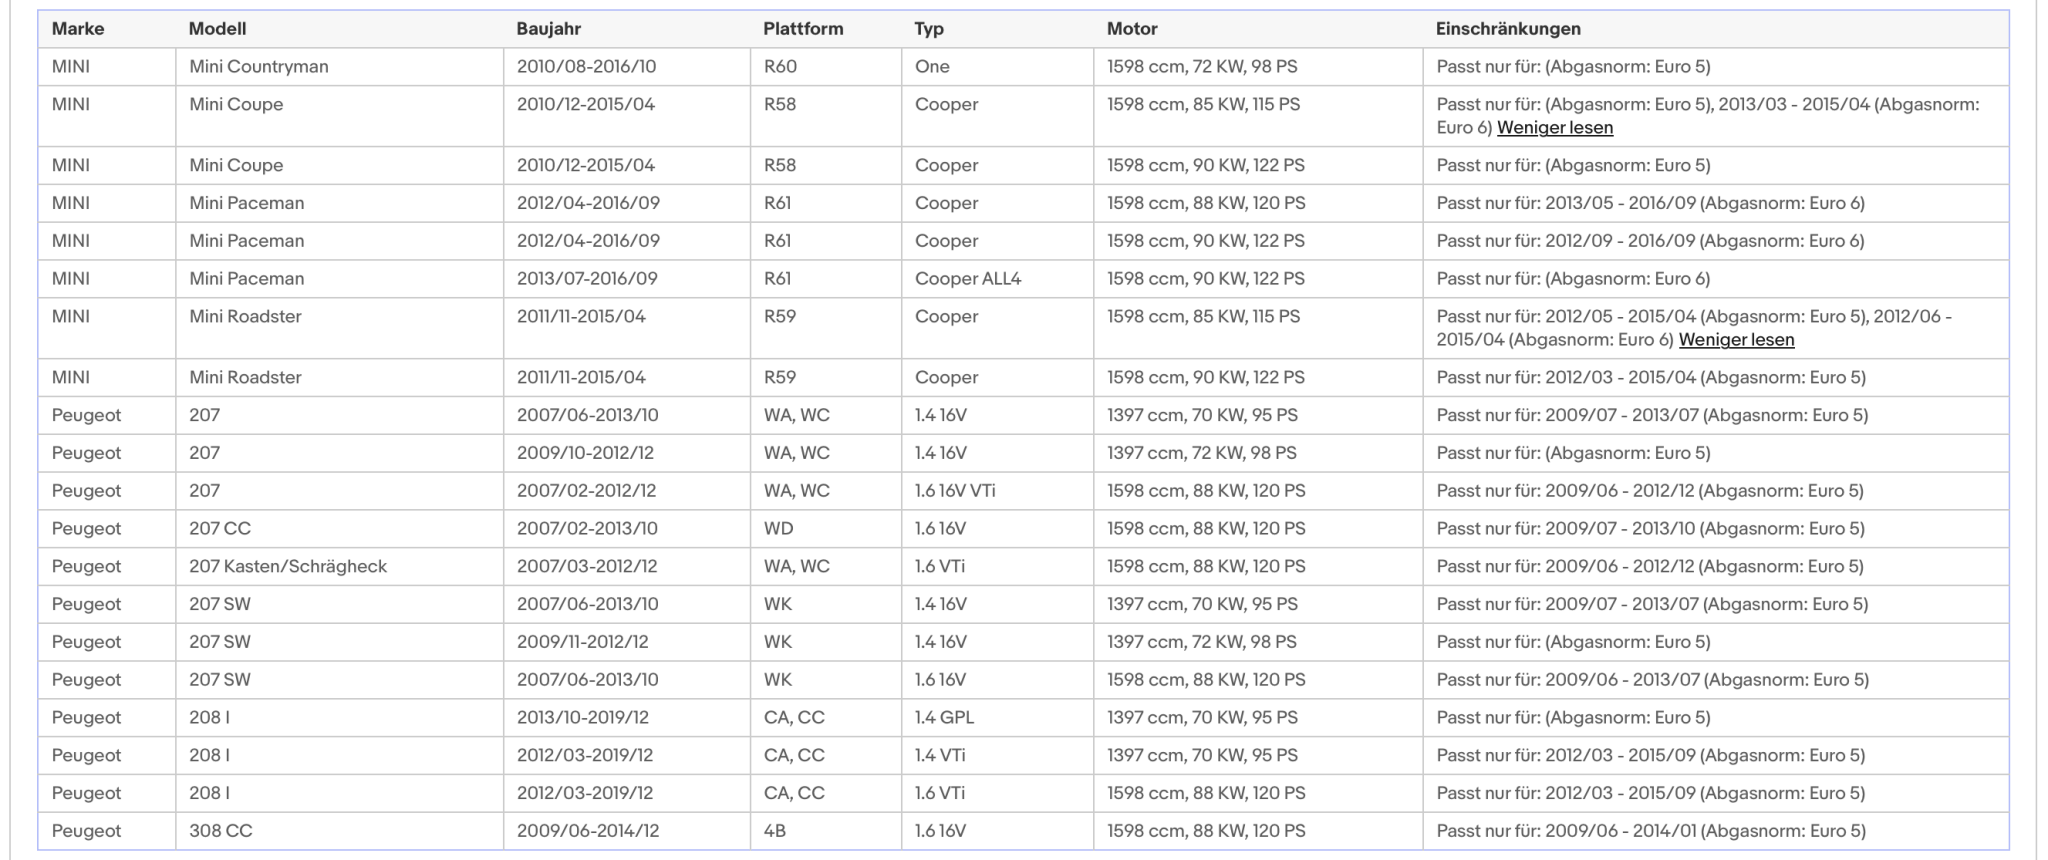Viewport: 2048px width, 860px height.
Task: Collapse restrictions via 'Weniger lesen' in Mini Roadster row
Action: pos(1736,340)
